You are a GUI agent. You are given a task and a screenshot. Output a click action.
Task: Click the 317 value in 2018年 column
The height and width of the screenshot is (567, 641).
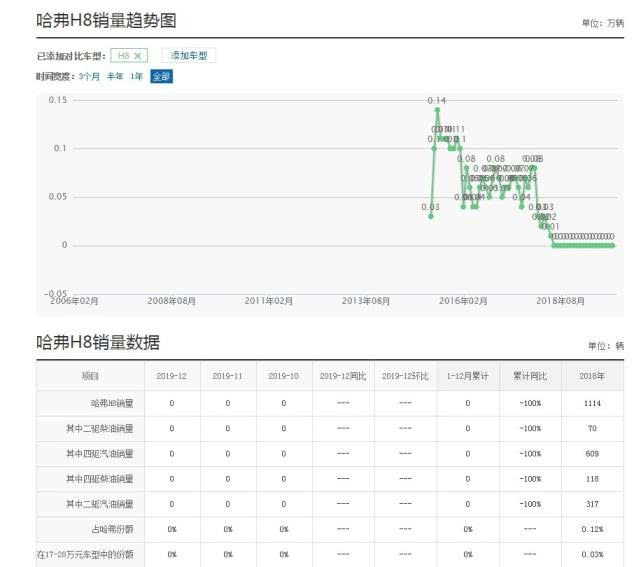[x=592, y=504]
